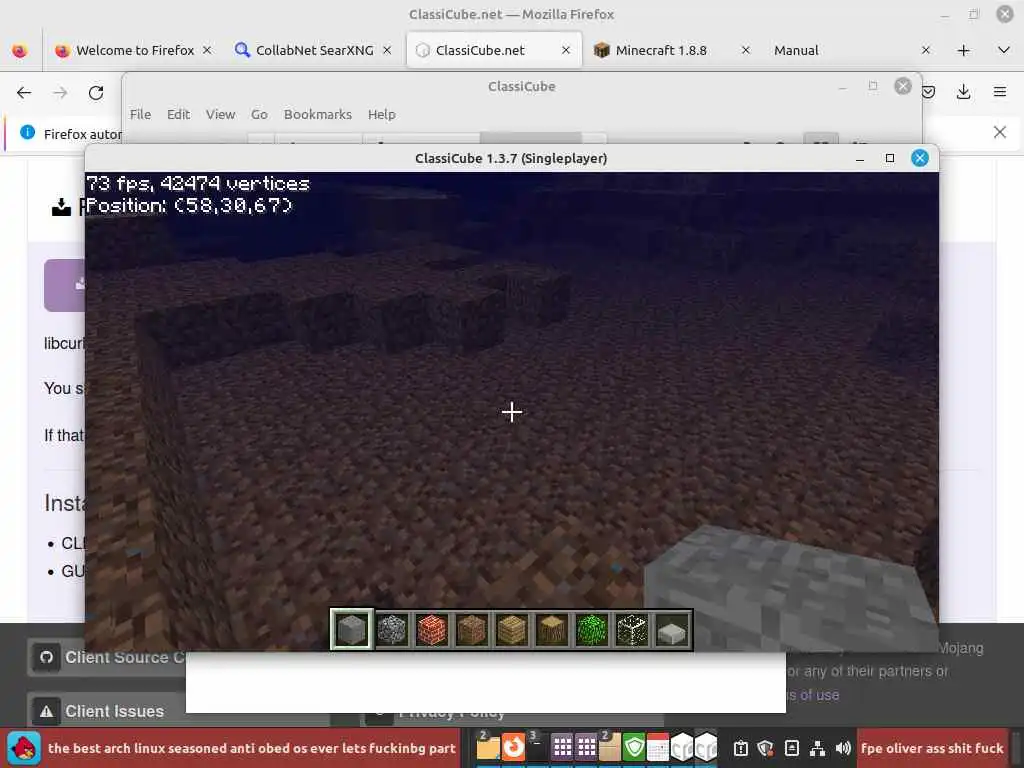Click the clipboard notification tray icon
Screen dimensions: 1024x768
[740, 748]
